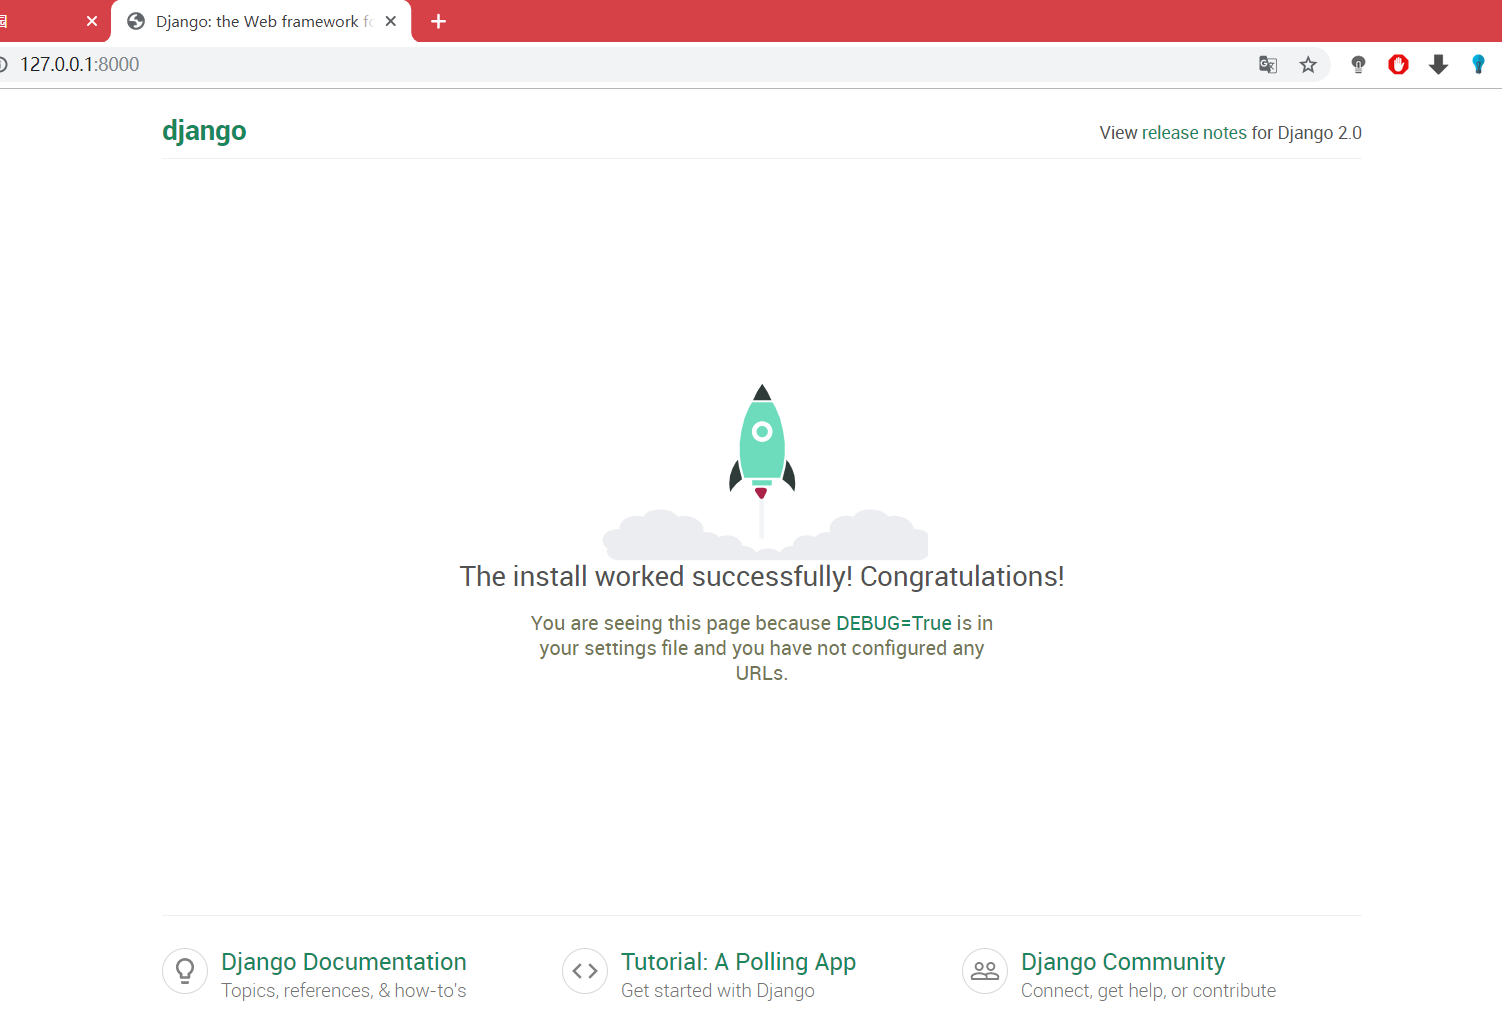Screen dimensions: 1502x1029
Task: Click the 'Connect, get help, or contribute' text
Action: pos(1148,991)
